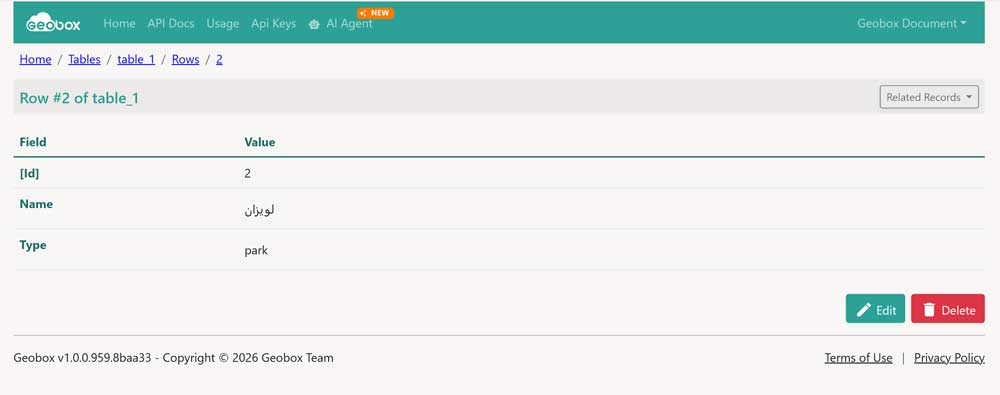Click the Type field label

click(x=33, y=245)
